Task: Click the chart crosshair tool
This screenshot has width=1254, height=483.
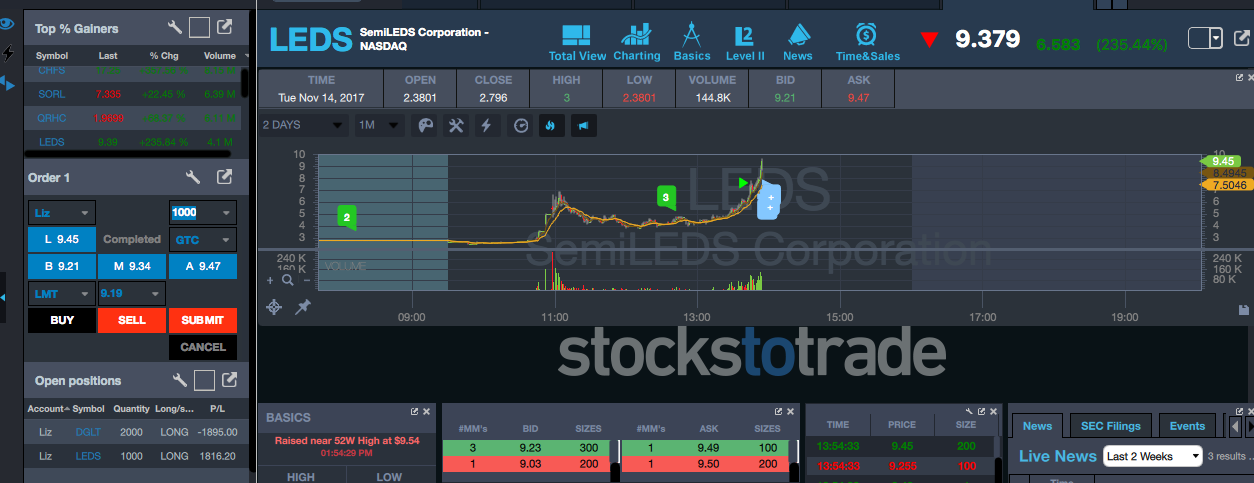Action: pos(274,307)
